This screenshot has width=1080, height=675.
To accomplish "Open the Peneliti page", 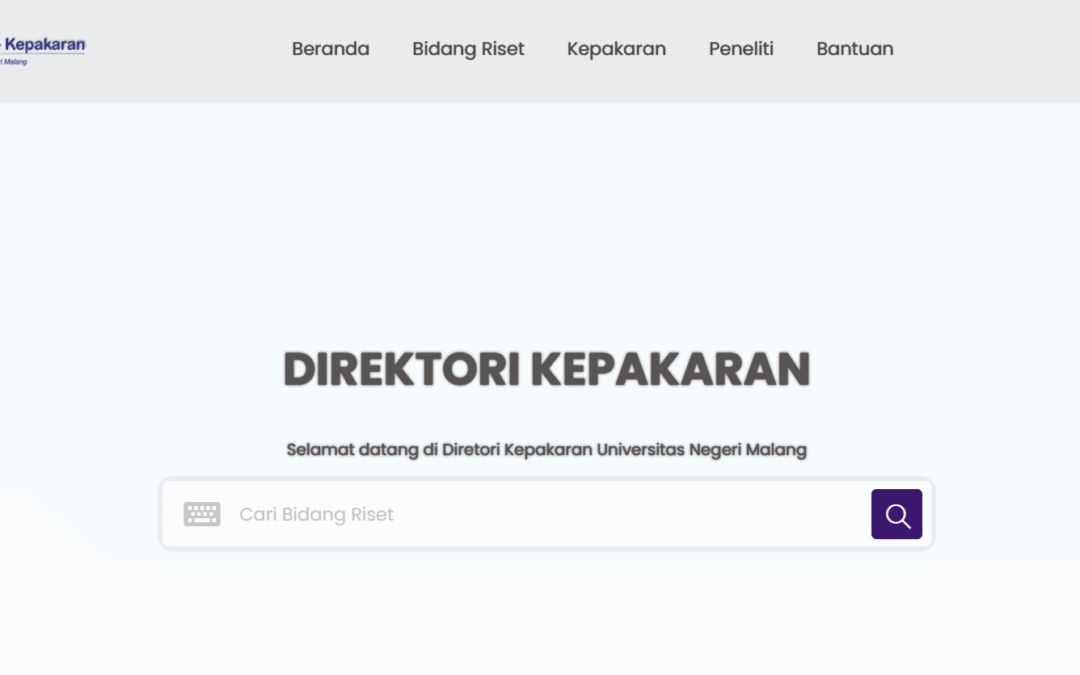I will [x=741, y=49].
